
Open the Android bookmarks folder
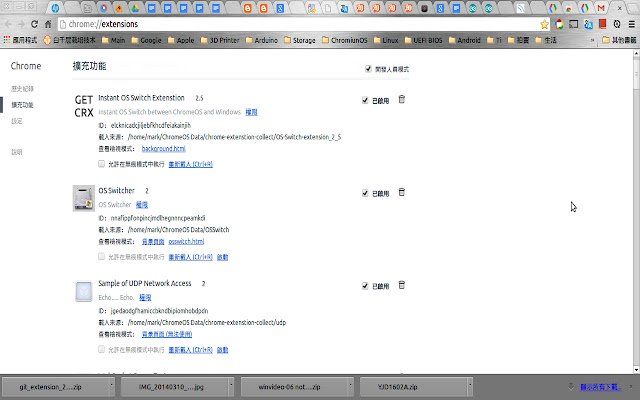[x=464, y=40]
